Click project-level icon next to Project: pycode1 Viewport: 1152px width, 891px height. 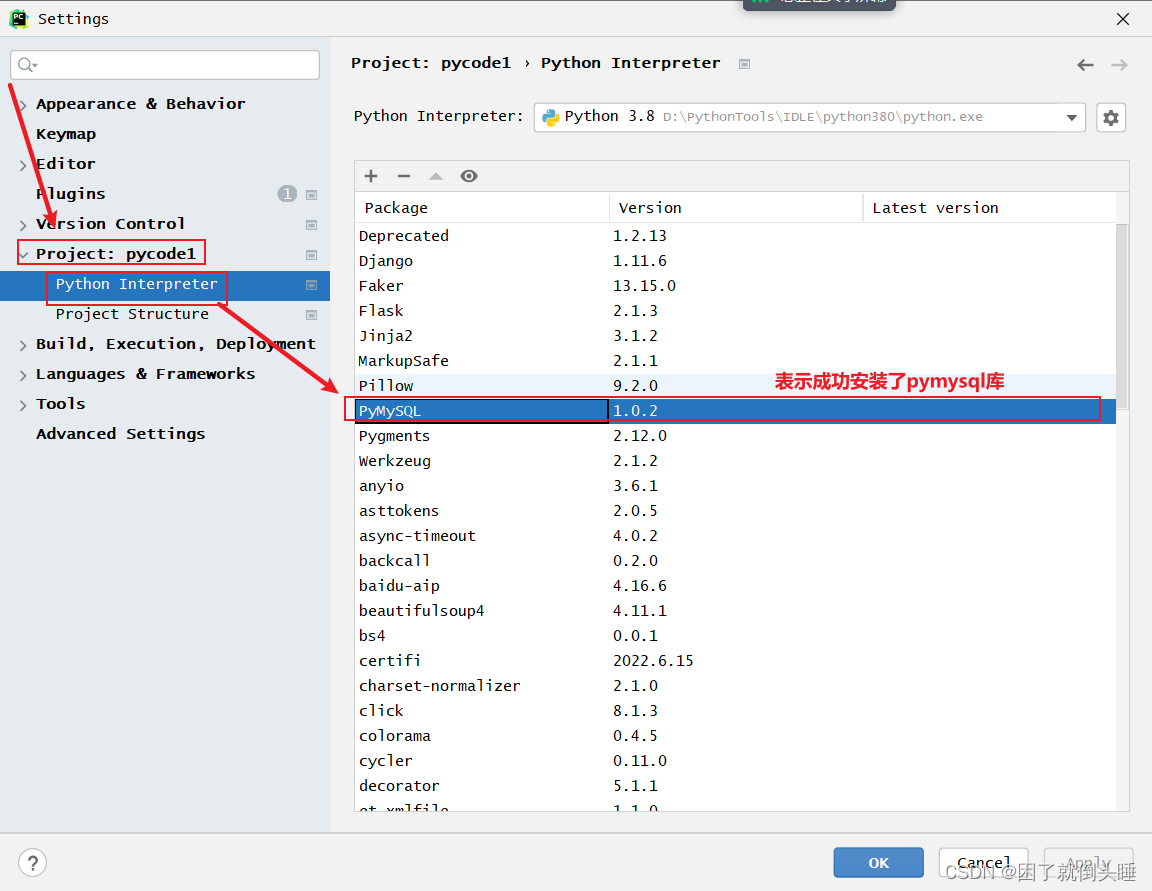(312, 255)
